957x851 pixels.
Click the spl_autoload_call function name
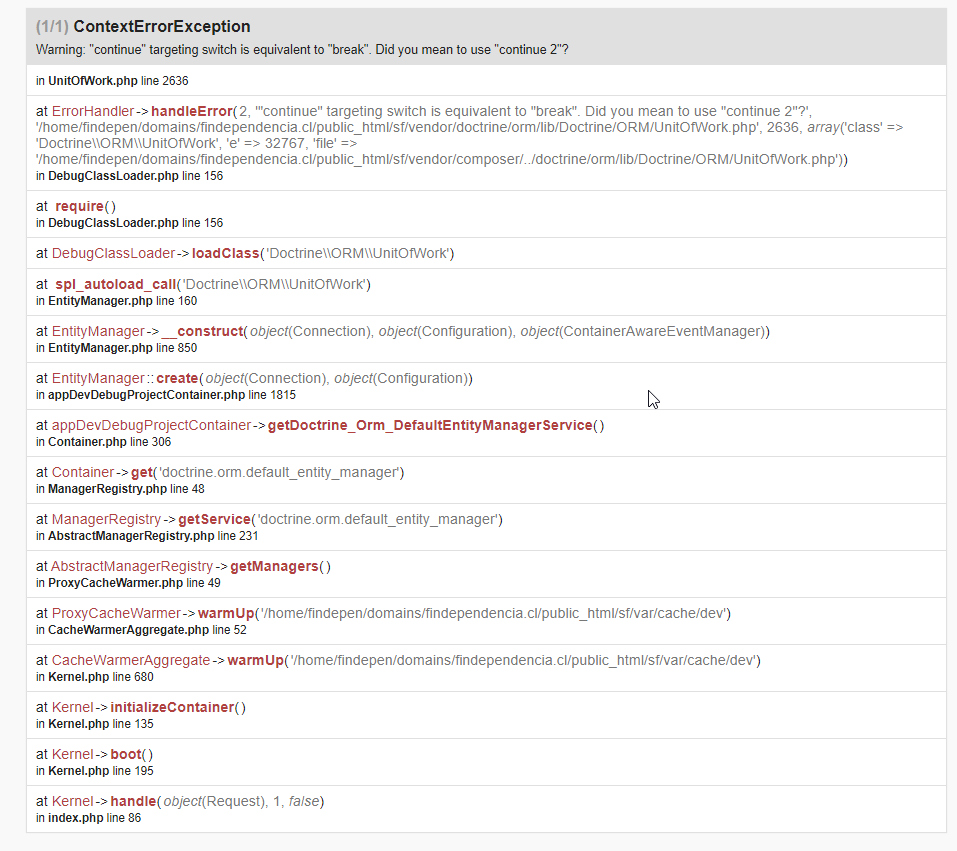pyautogui.click(x=115, y=284)
